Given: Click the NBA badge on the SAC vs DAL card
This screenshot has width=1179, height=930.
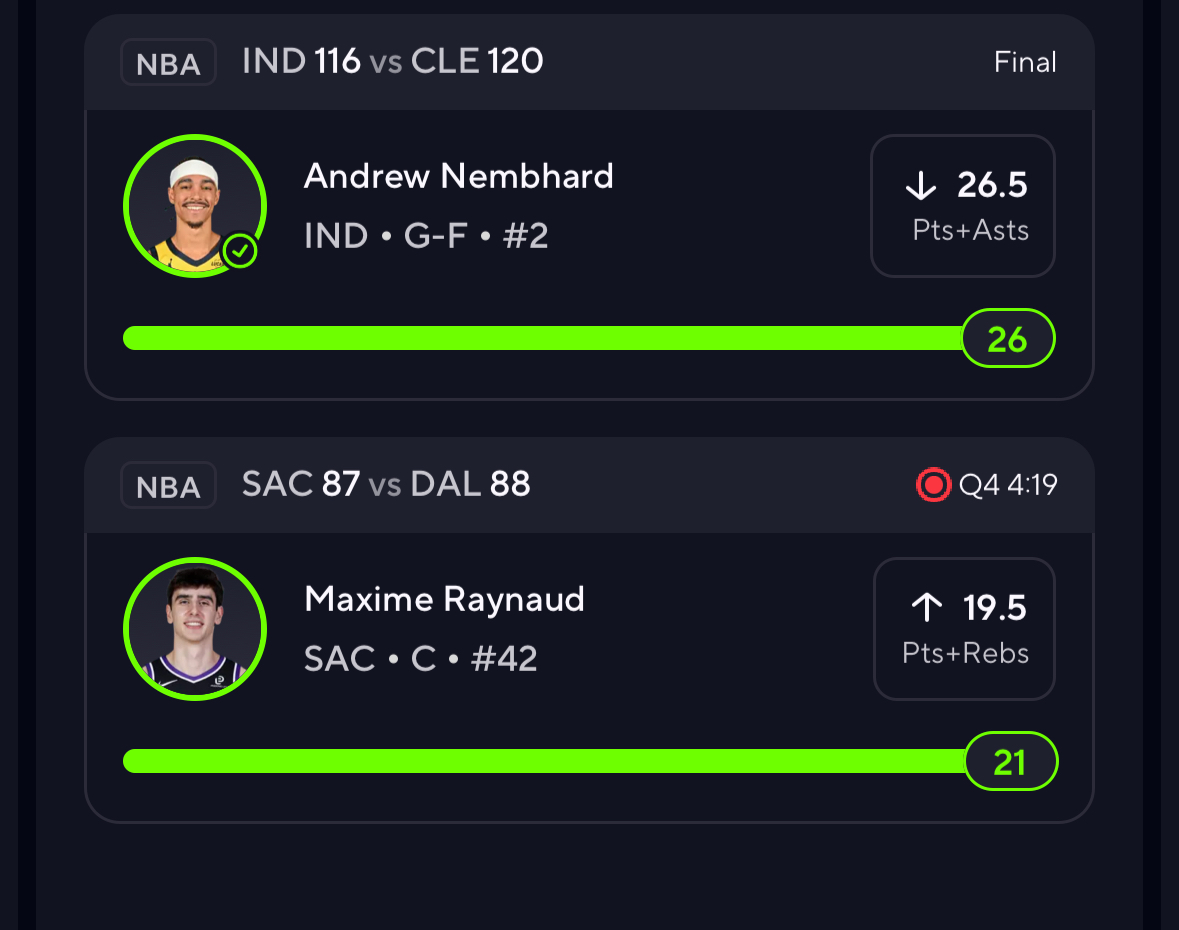Looking at the screenshot, I should pyautogui.click(x=168, y=486).
